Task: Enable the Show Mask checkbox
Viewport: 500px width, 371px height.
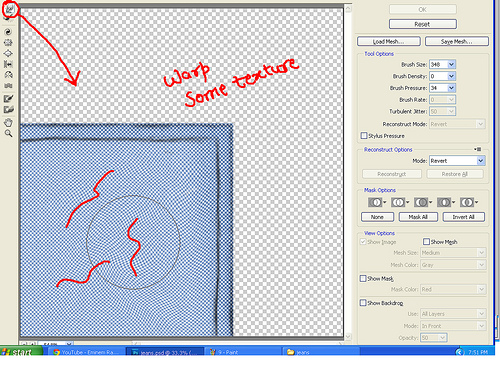Action: pyautogui.click(x=363, y=278)
